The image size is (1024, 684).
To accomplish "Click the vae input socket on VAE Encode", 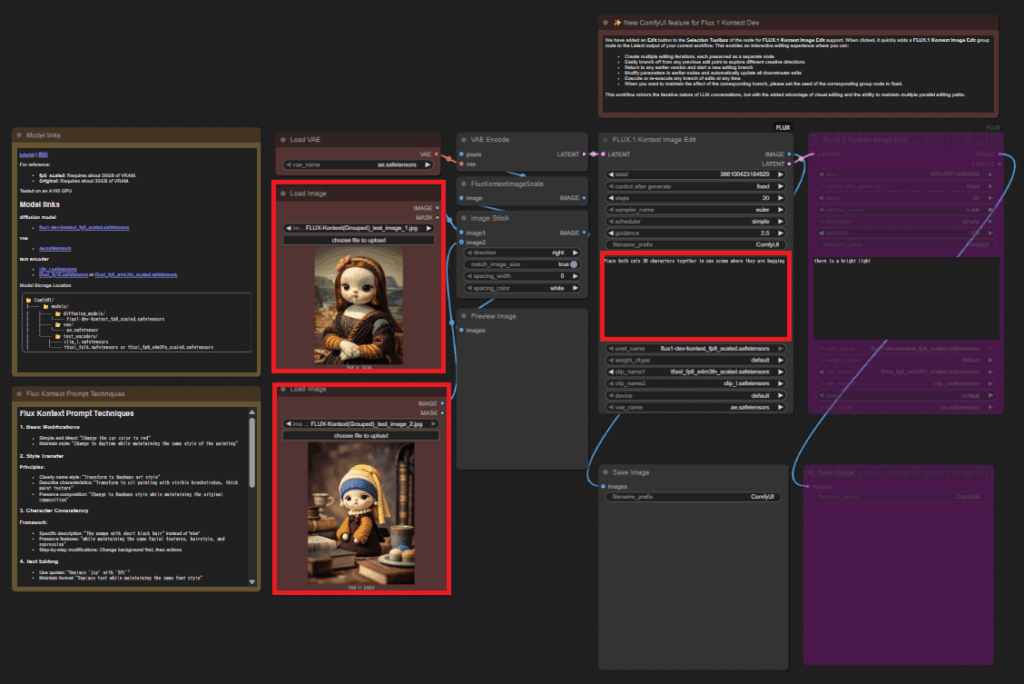I will 462,164.
